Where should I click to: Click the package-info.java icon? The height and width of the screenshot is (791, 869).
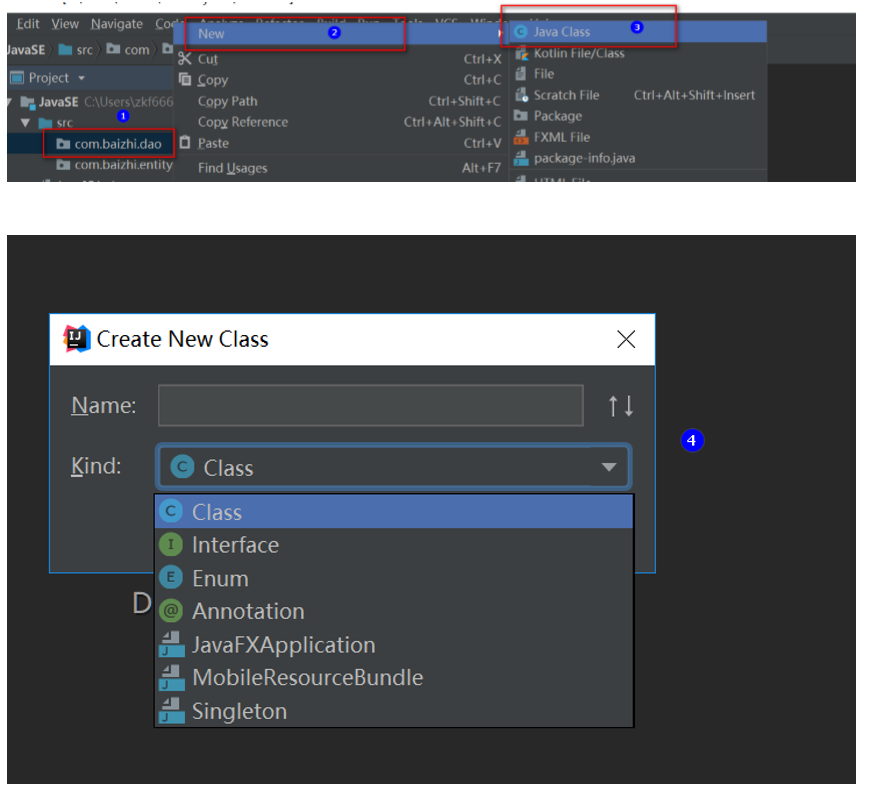tap(521, 158)
